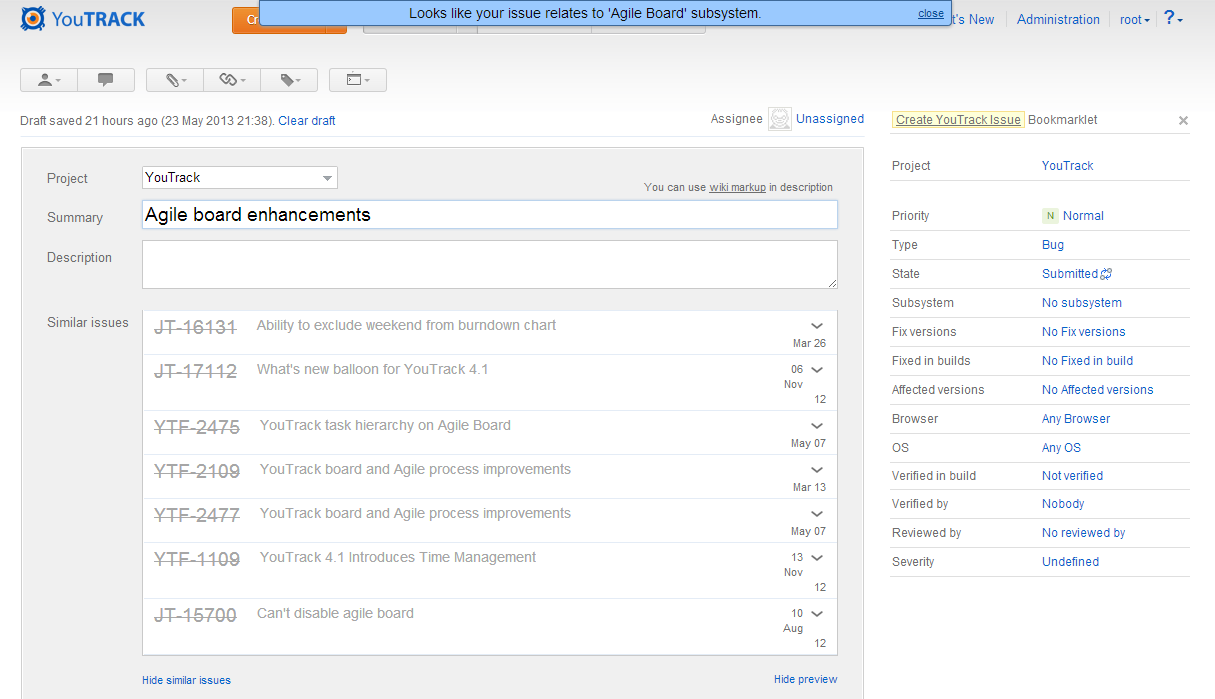Open the Project dropdown showing YouTrack
Screen dimensions: 1215x699
(x=240, y=178)
